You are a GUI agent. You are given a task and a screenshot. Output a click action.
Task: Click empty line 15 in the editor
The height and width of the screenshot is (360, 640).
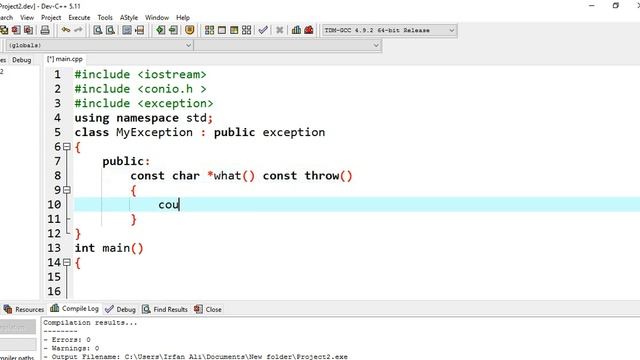[x=357, y=277]
